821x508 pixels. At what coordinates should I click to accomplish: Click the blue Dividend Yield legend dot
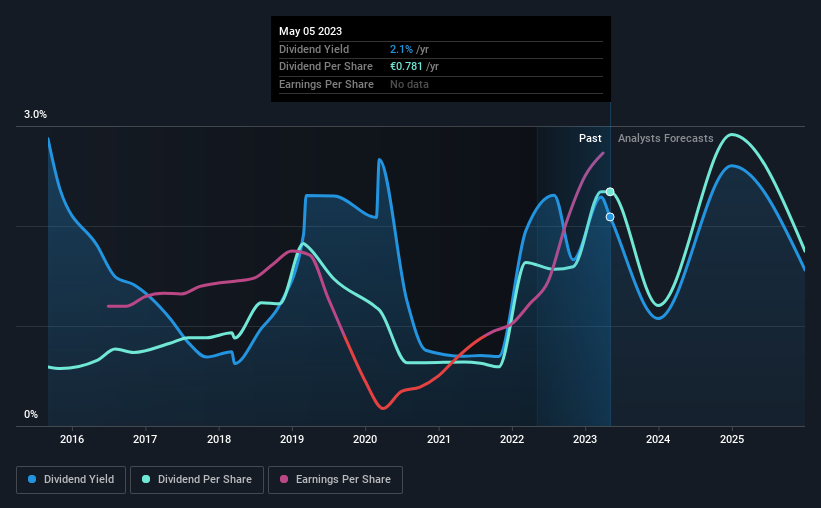[32, 479]
